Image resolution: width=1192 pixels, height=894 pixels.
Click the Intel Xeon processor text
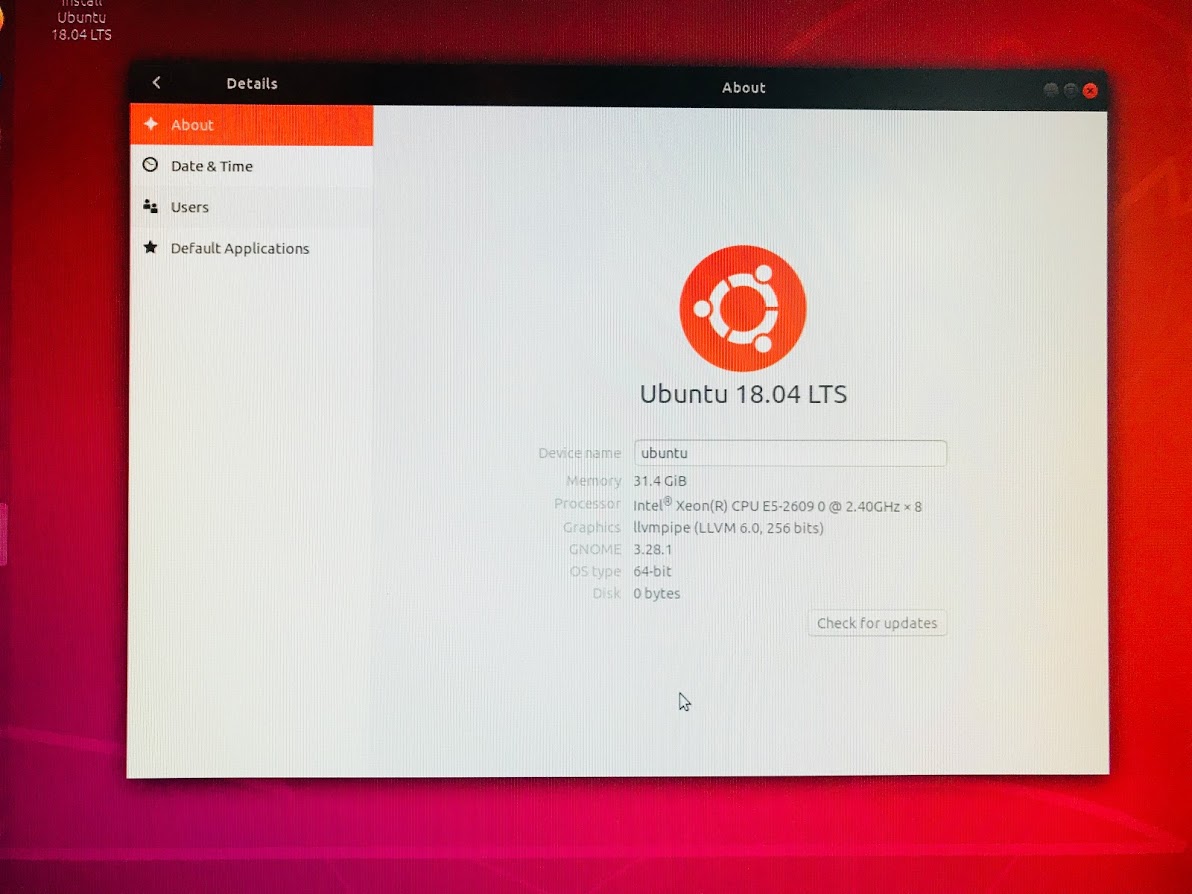point(777,505)
